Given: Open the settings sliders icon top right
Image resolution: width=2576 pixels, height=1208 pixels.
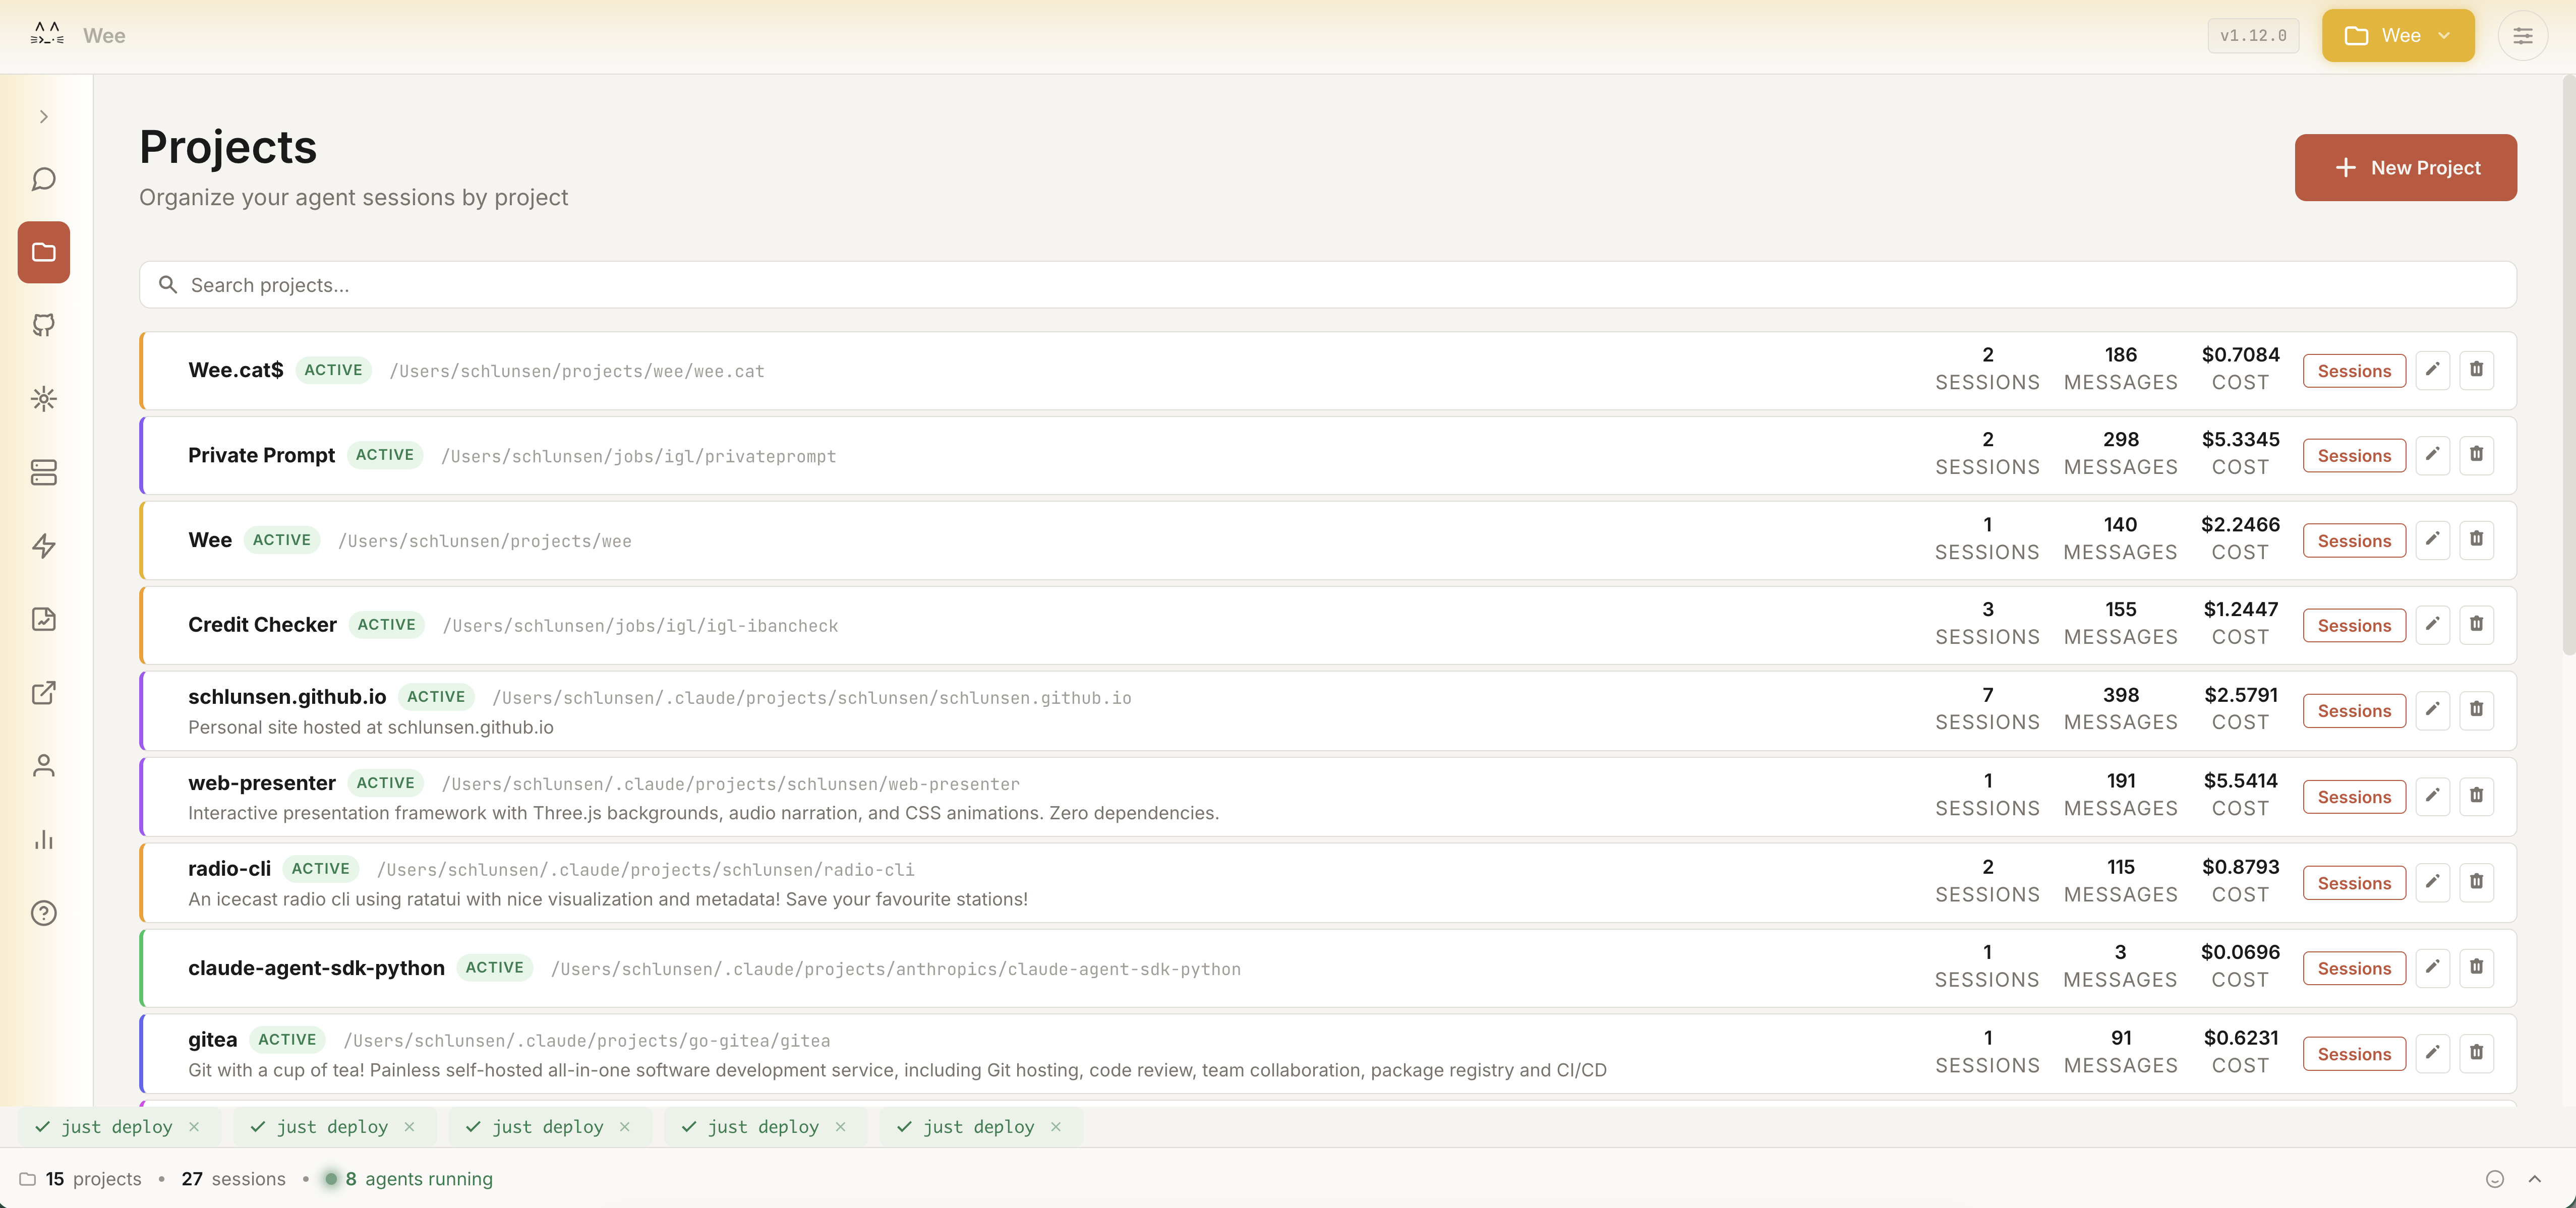Looking at the screenshot, I should point(2522,36).
